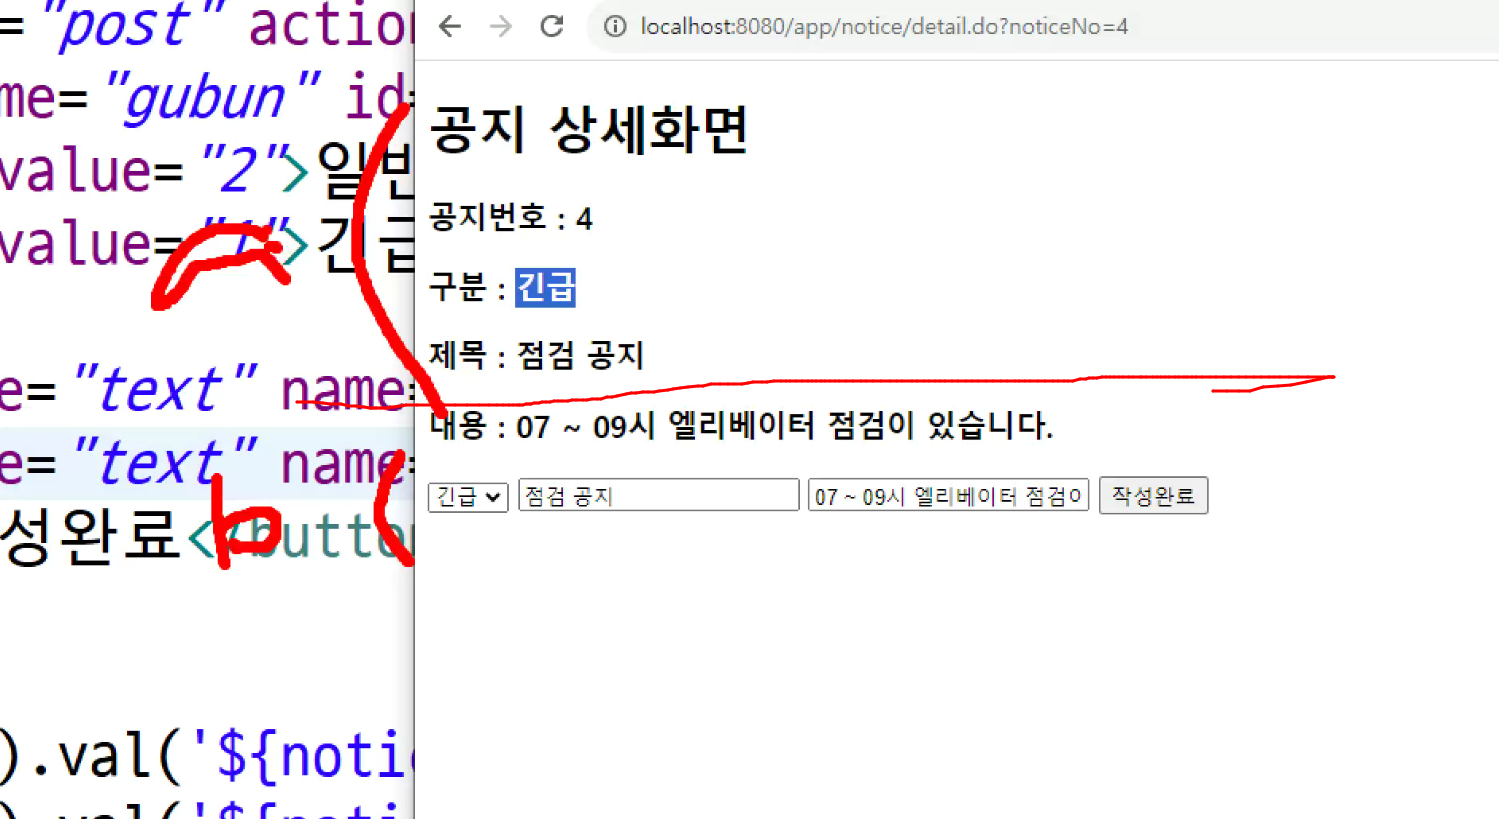Place cursor on value="2" in code editor
Viewport: 1499px width, 819px height.
[143, 171]
